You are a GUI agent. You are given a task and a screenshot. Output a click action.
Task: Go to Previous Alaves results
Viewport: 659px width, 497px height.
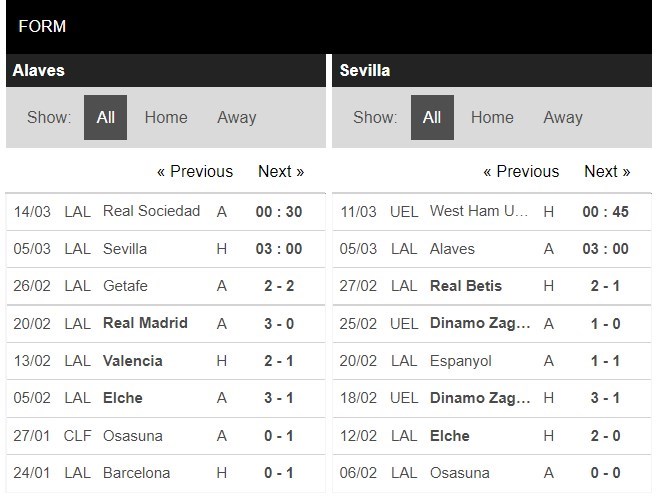(195, 171)
